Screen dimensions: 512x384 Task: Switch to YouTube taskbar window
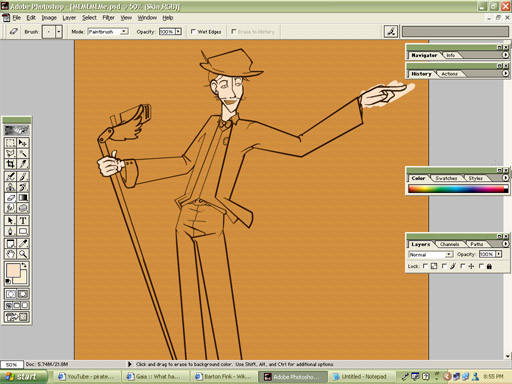pos(87,377)
